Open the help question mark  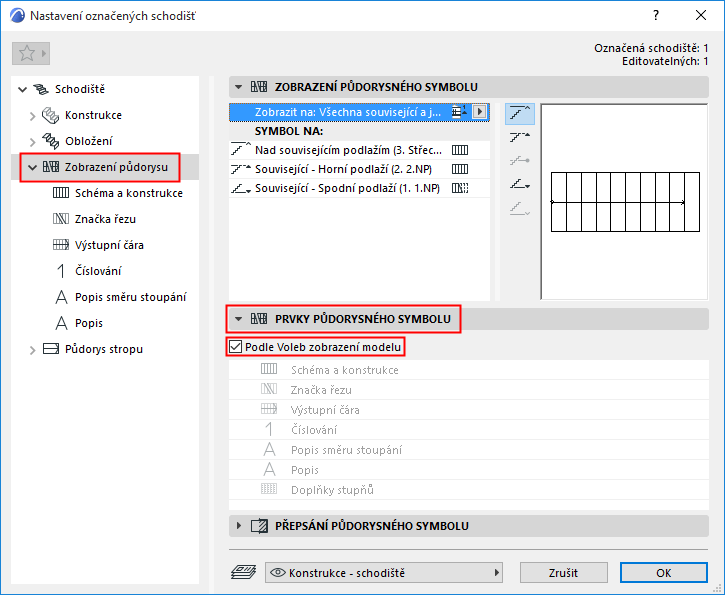[x=656, y=15]
